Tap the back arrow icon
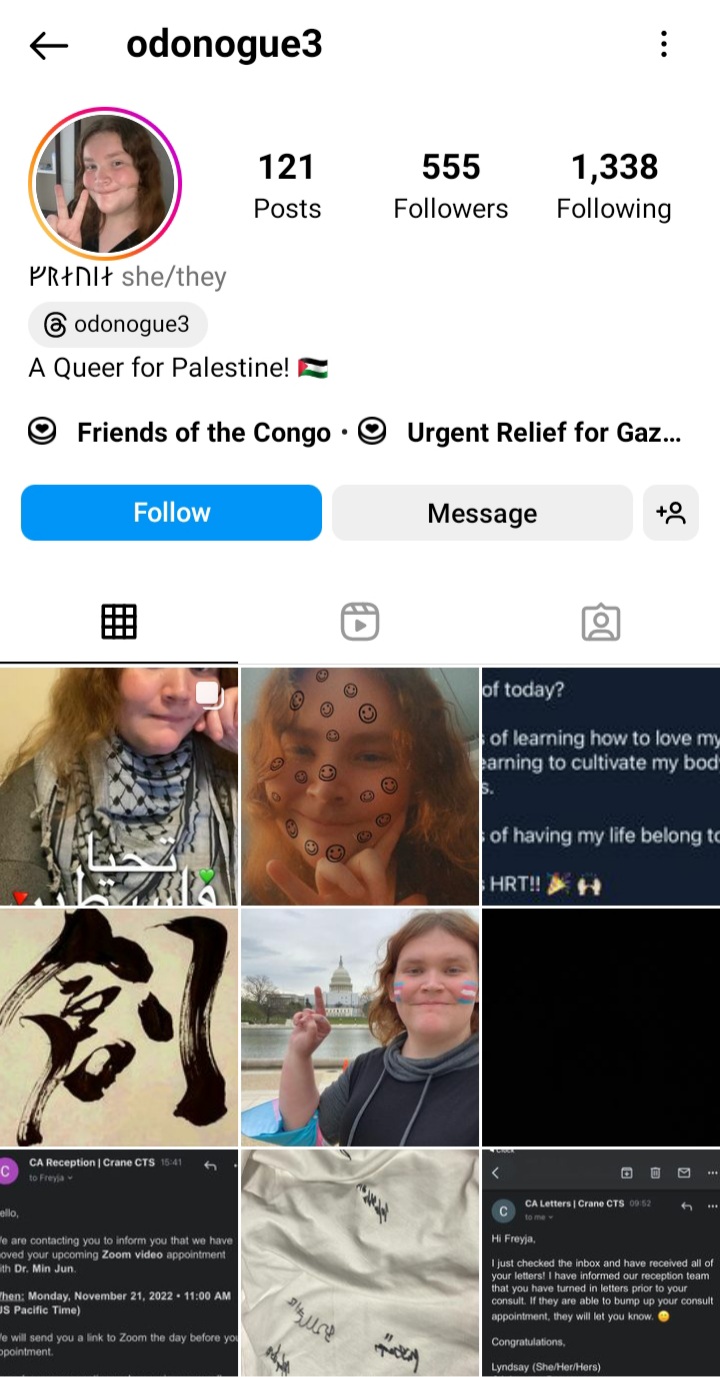720x1377 pixels. 48,45
